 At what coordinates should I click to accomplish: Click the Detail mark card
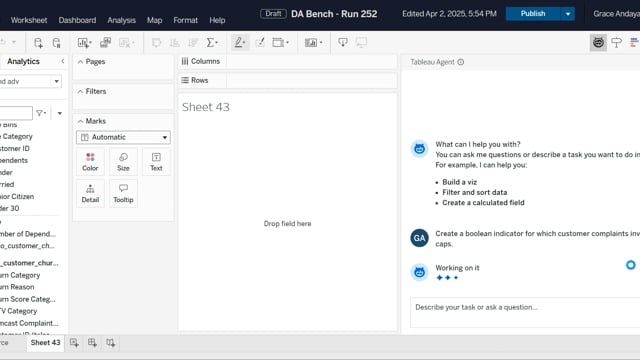(x=90, y=193)
